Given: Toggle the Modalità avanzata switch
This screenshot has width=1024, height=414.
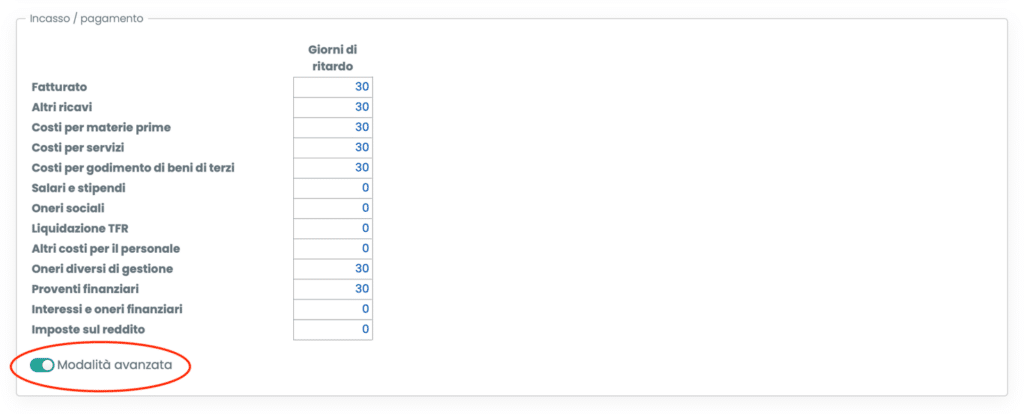Looking at the screenshot, I should pyautogui.click(x=42, y=365).
